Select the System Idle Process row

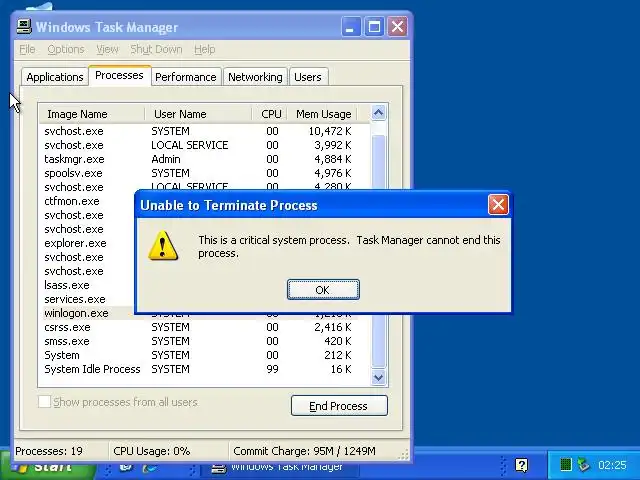point(198,369)
